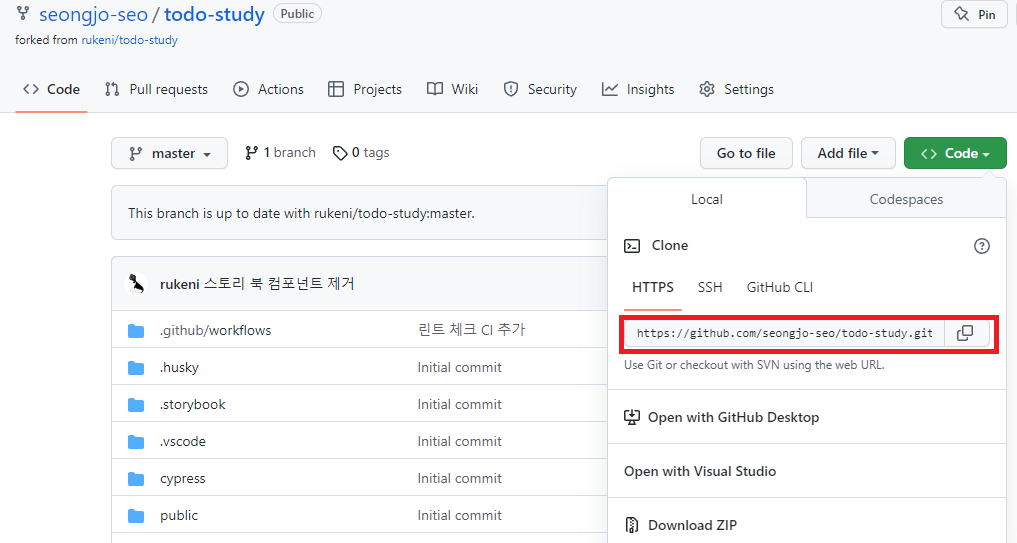Screen dimensions: 1017x543
Task: Open the 린트 체크 CI 추가 commit
Action: pyautogui.click(x=472, y=330)
